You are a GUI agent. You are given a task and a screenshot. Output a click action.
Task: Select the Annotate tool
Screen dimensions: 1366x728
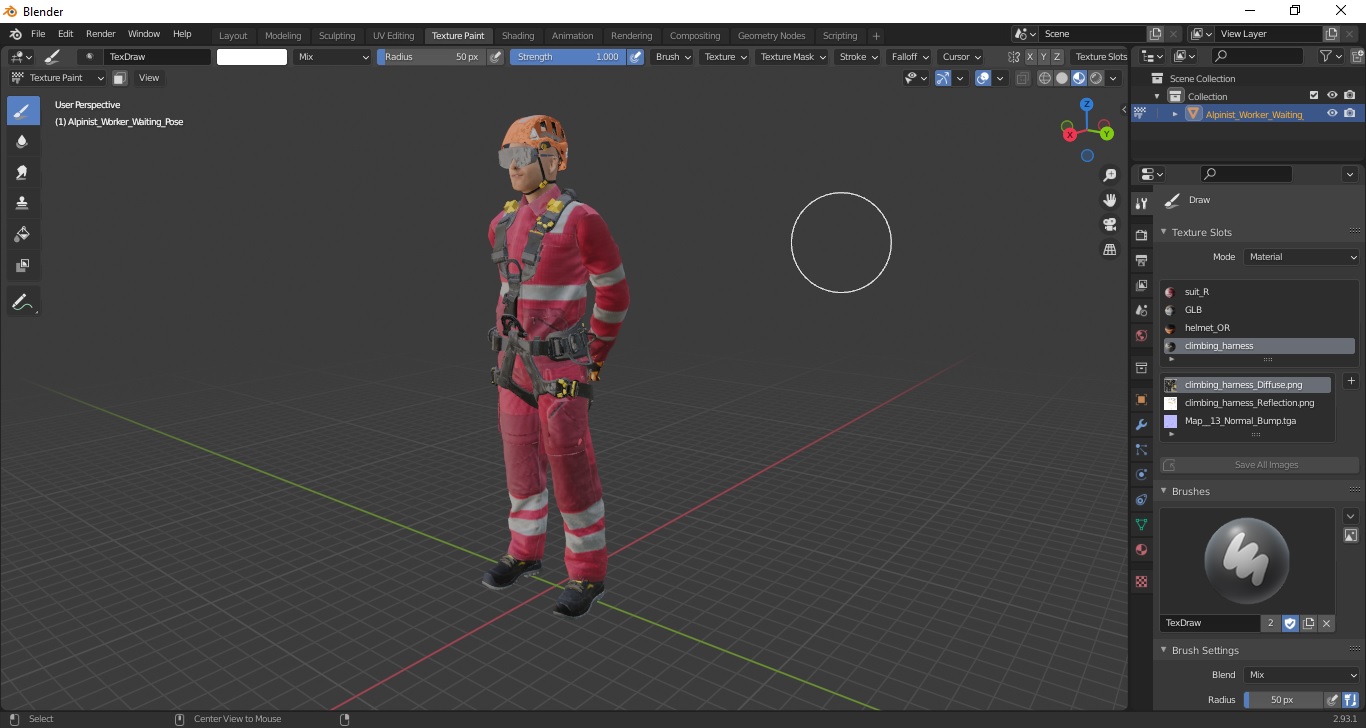[x=22, y=301]
